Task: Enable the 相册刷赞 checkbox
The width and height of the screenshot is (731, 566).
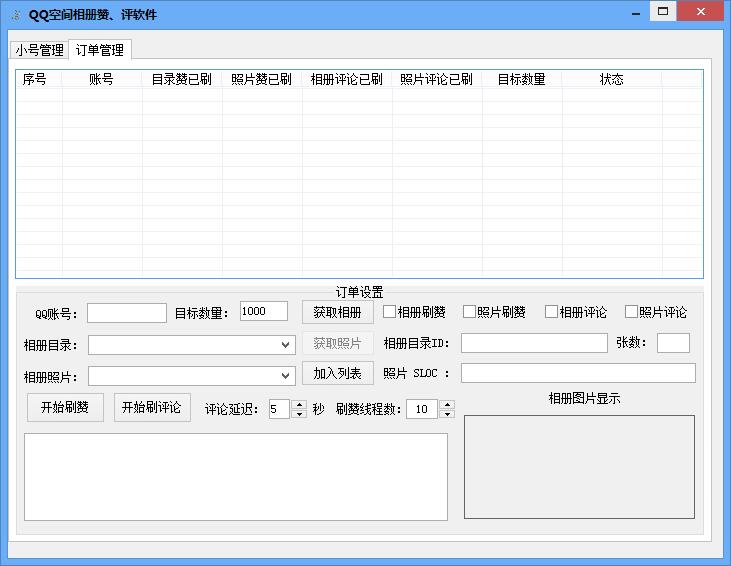Action: point(389,311)
